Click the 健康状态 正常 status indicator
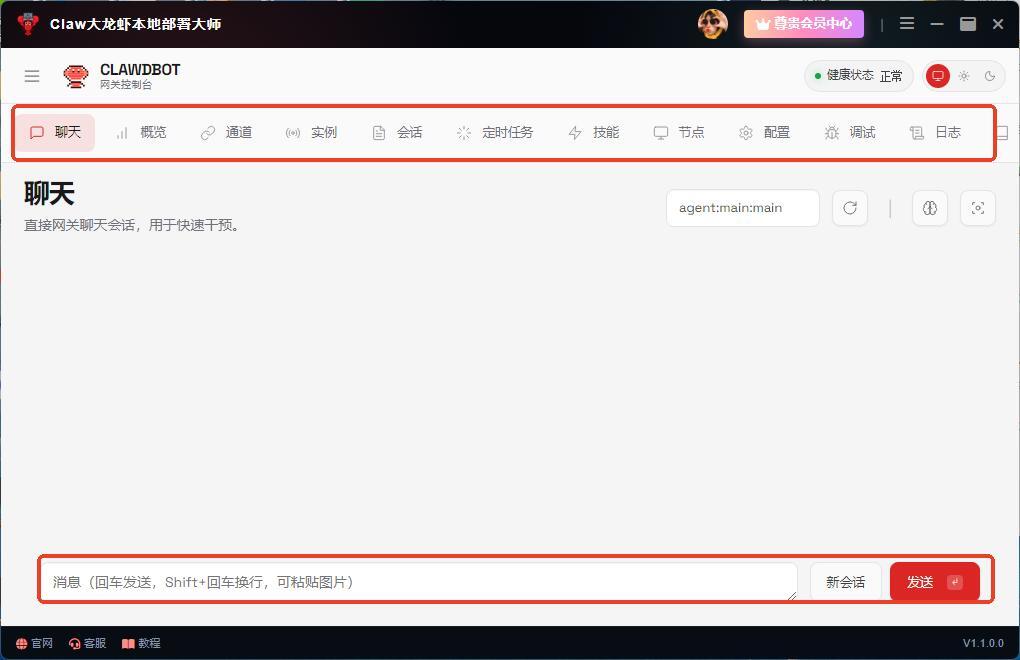This screenshot has height=660, width=1020. (859, 76)
